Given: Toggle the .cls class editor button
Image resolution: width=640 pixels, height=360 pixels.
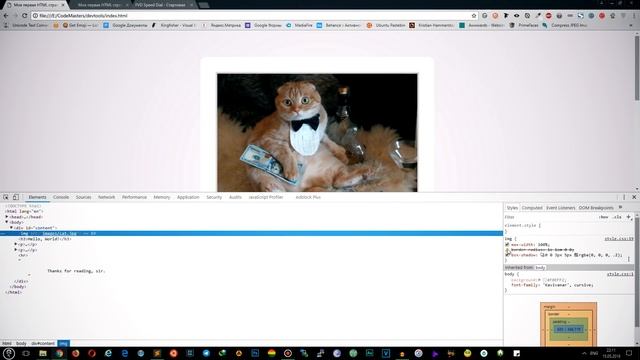Looking at the screenshot, I should (x=617, y=217).
